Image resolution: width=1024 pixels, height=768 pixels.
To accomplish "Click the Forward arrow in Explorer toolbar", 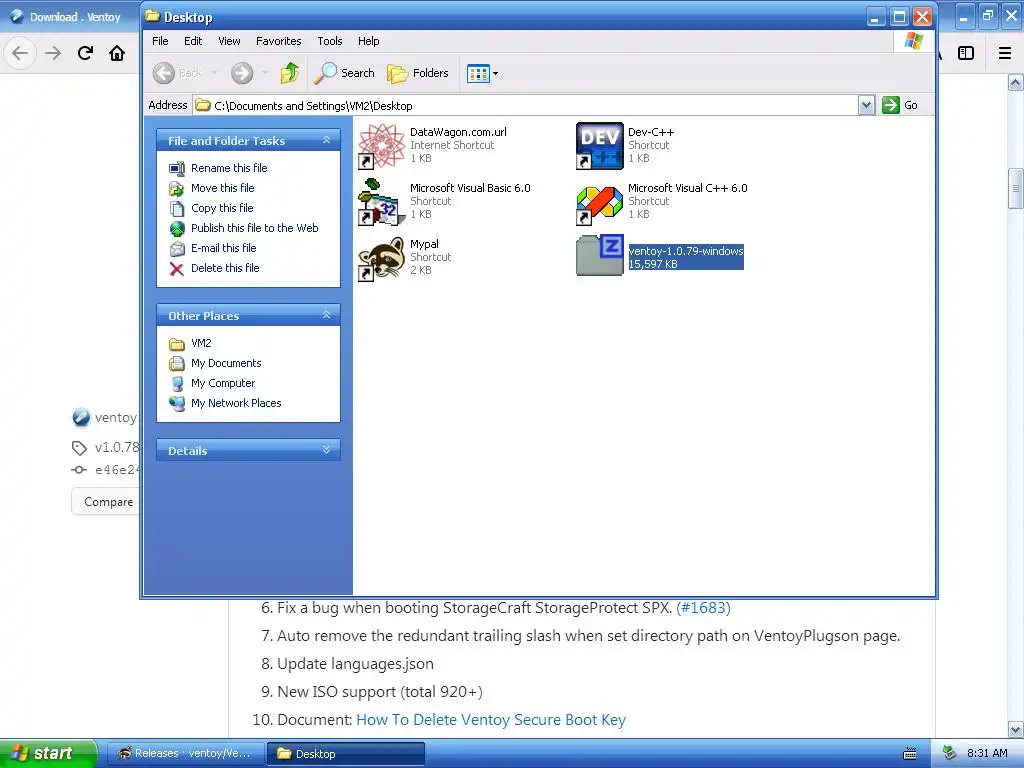I will pyautogui.click(x=242, y=73).
